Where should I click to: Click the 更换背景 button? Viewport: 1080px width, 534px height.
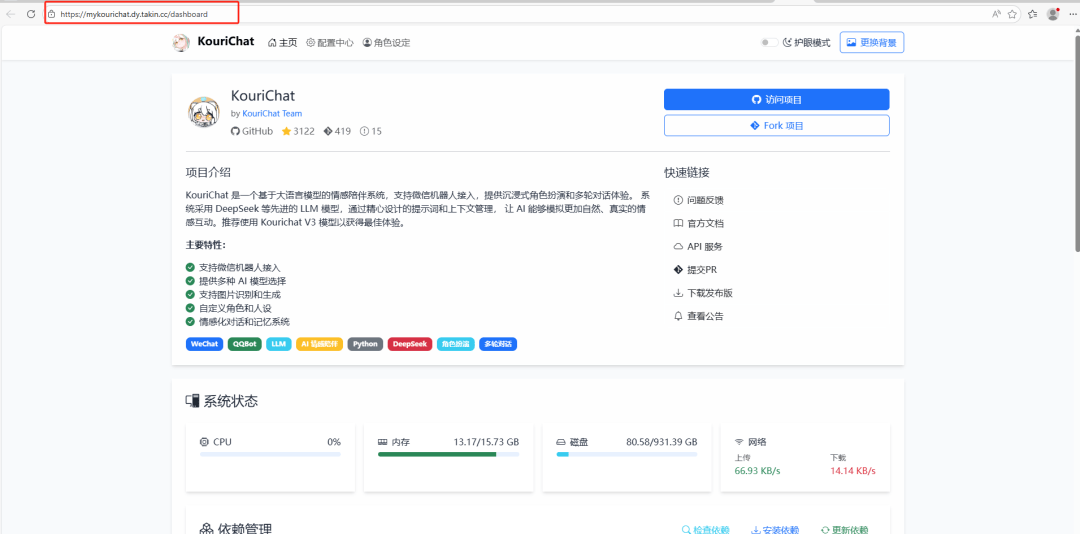(x=871, y=42)
